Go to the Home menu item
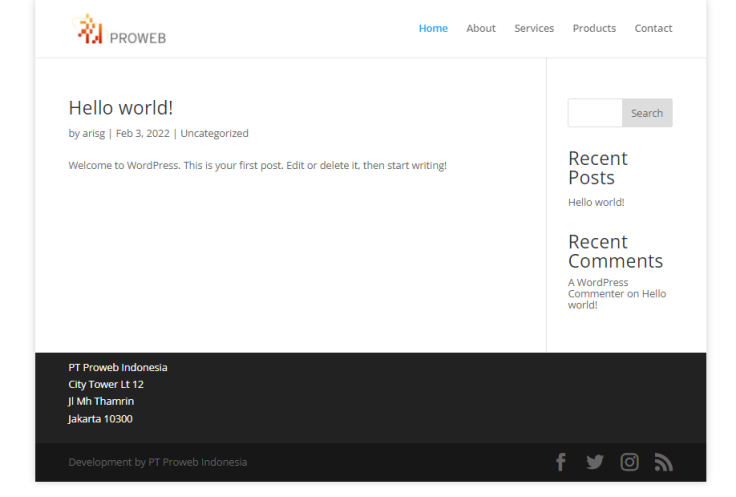The image size is (736, 497). pyautogui.click(x=433, y=28)
